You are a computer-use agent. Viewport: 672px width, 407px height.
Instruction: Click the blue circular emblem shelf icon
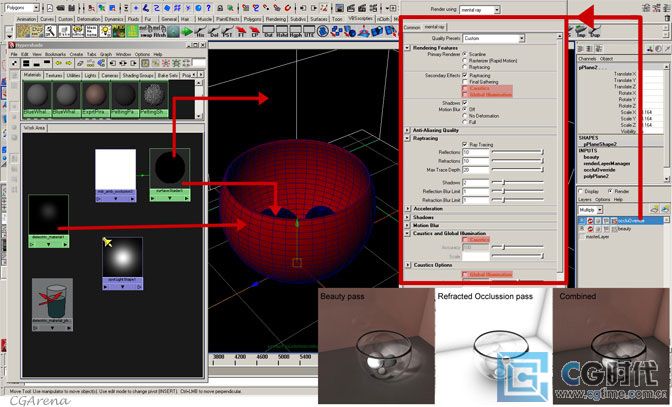coord(323,31)
